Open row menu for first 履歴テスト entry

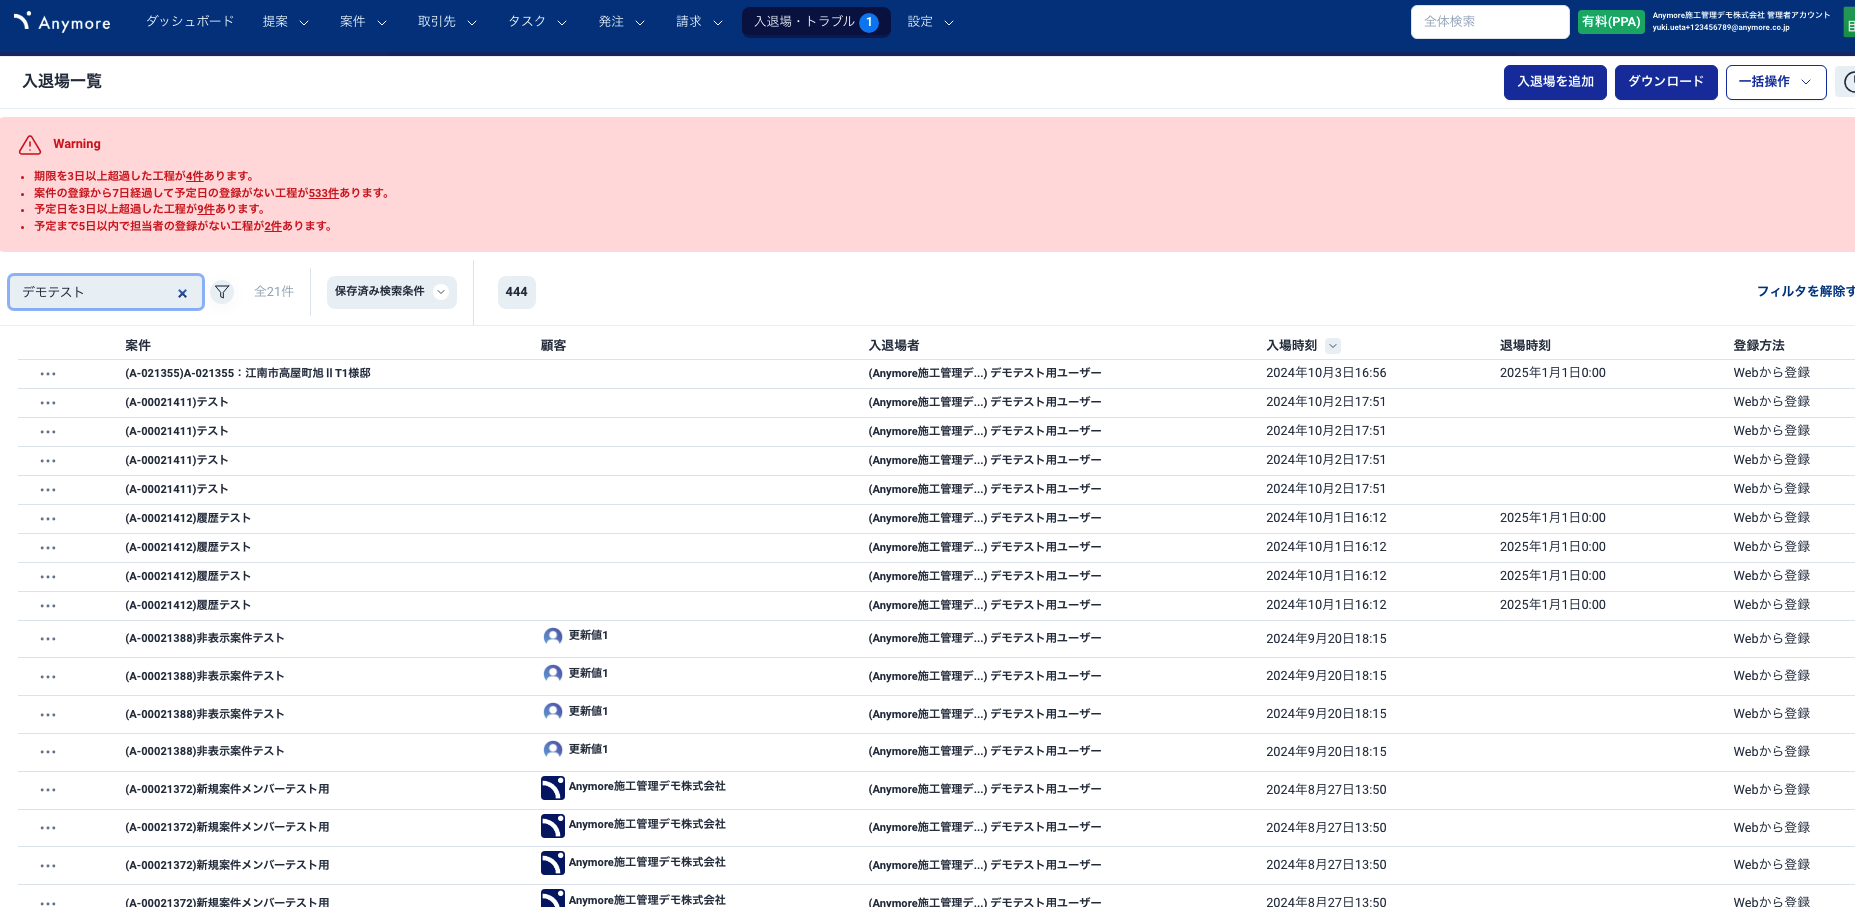click(48, 519)
